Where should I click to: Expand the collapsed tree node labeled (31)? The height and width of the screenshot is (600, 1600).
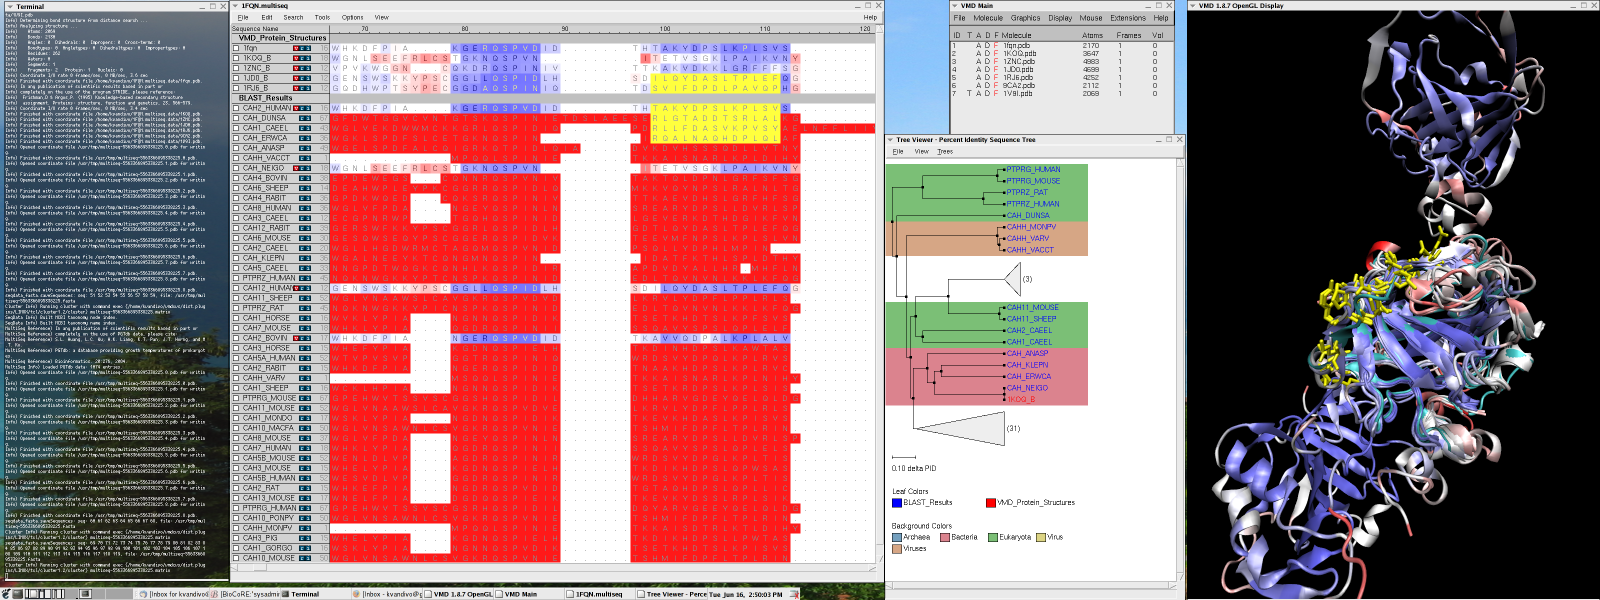pyautogui.click(x=960, y=428)
